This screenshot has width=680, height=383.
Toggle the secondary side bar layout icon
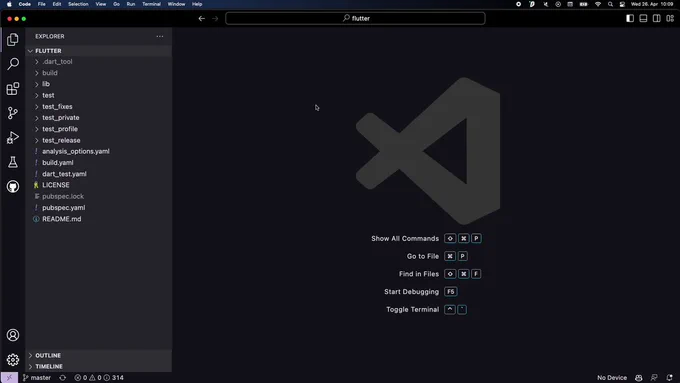(x=657, y=18)
